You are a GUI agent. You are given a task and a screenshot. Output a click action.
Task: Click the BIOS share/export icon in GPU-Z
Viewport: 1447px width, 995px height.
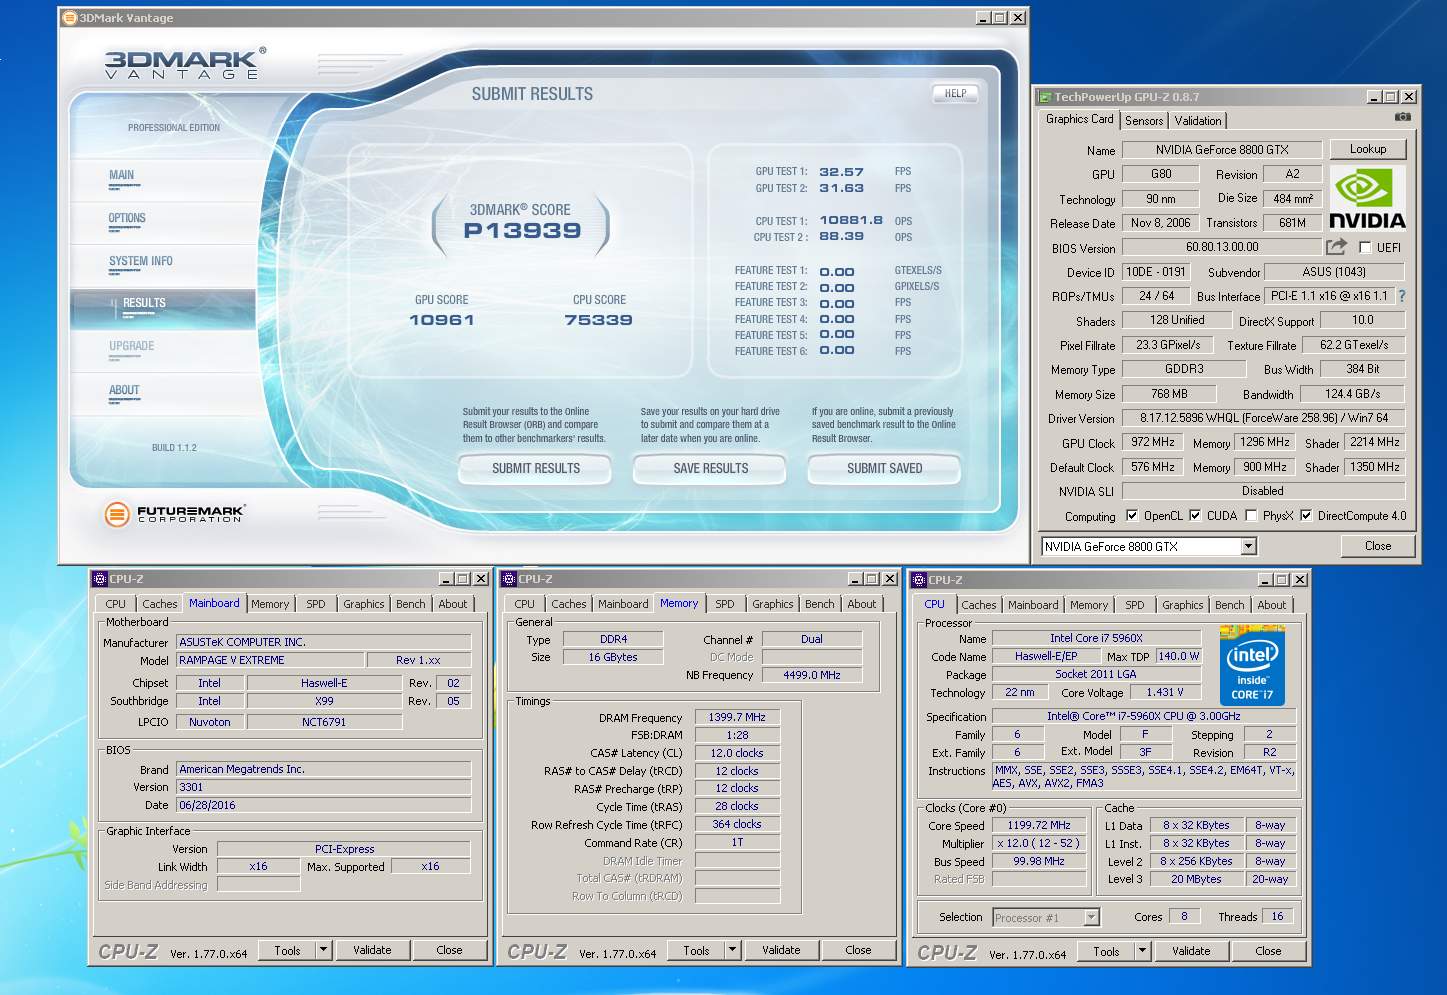[x=1335, y=246]
